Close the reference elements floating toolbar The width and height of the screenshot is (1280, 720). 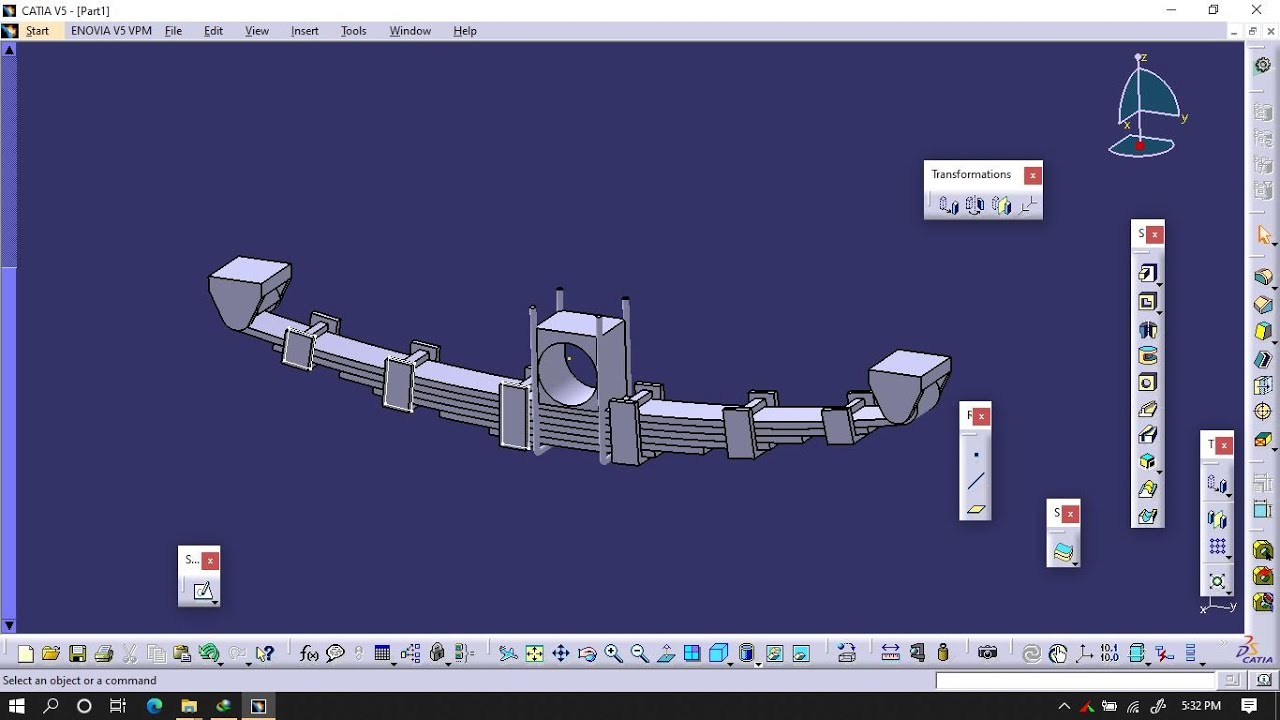pos(982,416)
